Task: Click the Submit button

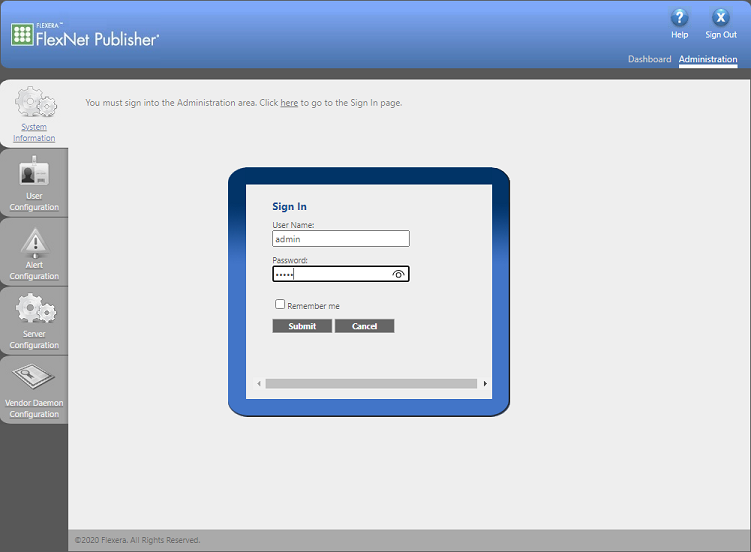Action: click(x=302, y=326)
